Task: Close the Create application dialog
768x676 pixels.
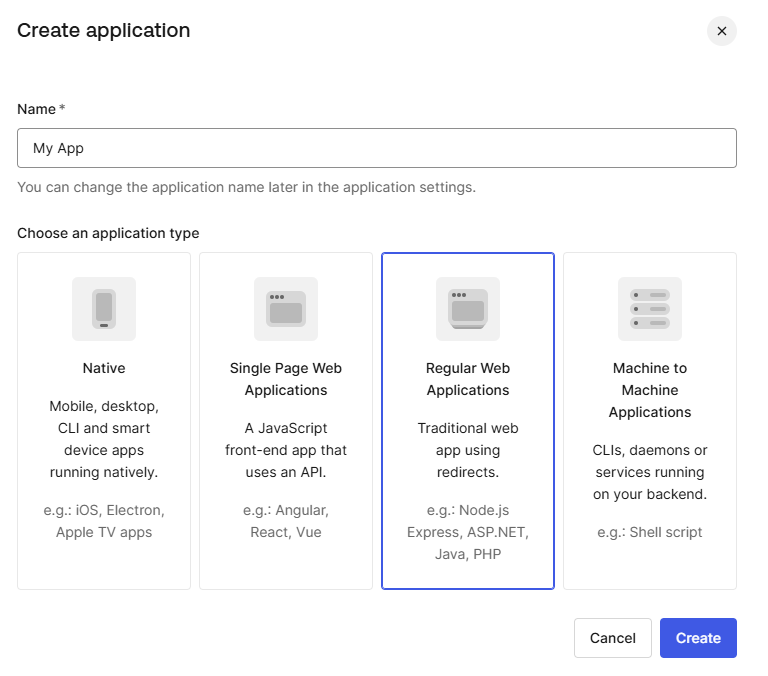Action: click(x=721, y=31)
